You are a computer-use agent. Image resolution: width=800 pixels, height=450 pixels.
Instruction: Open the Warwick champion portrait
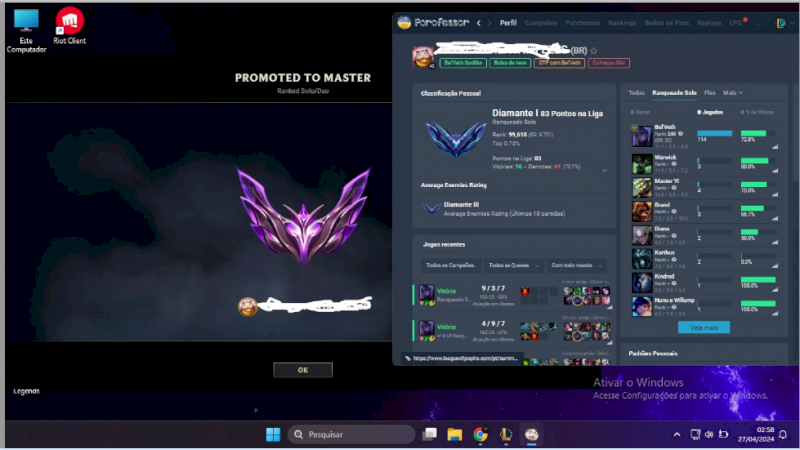[x=642, y=164]
